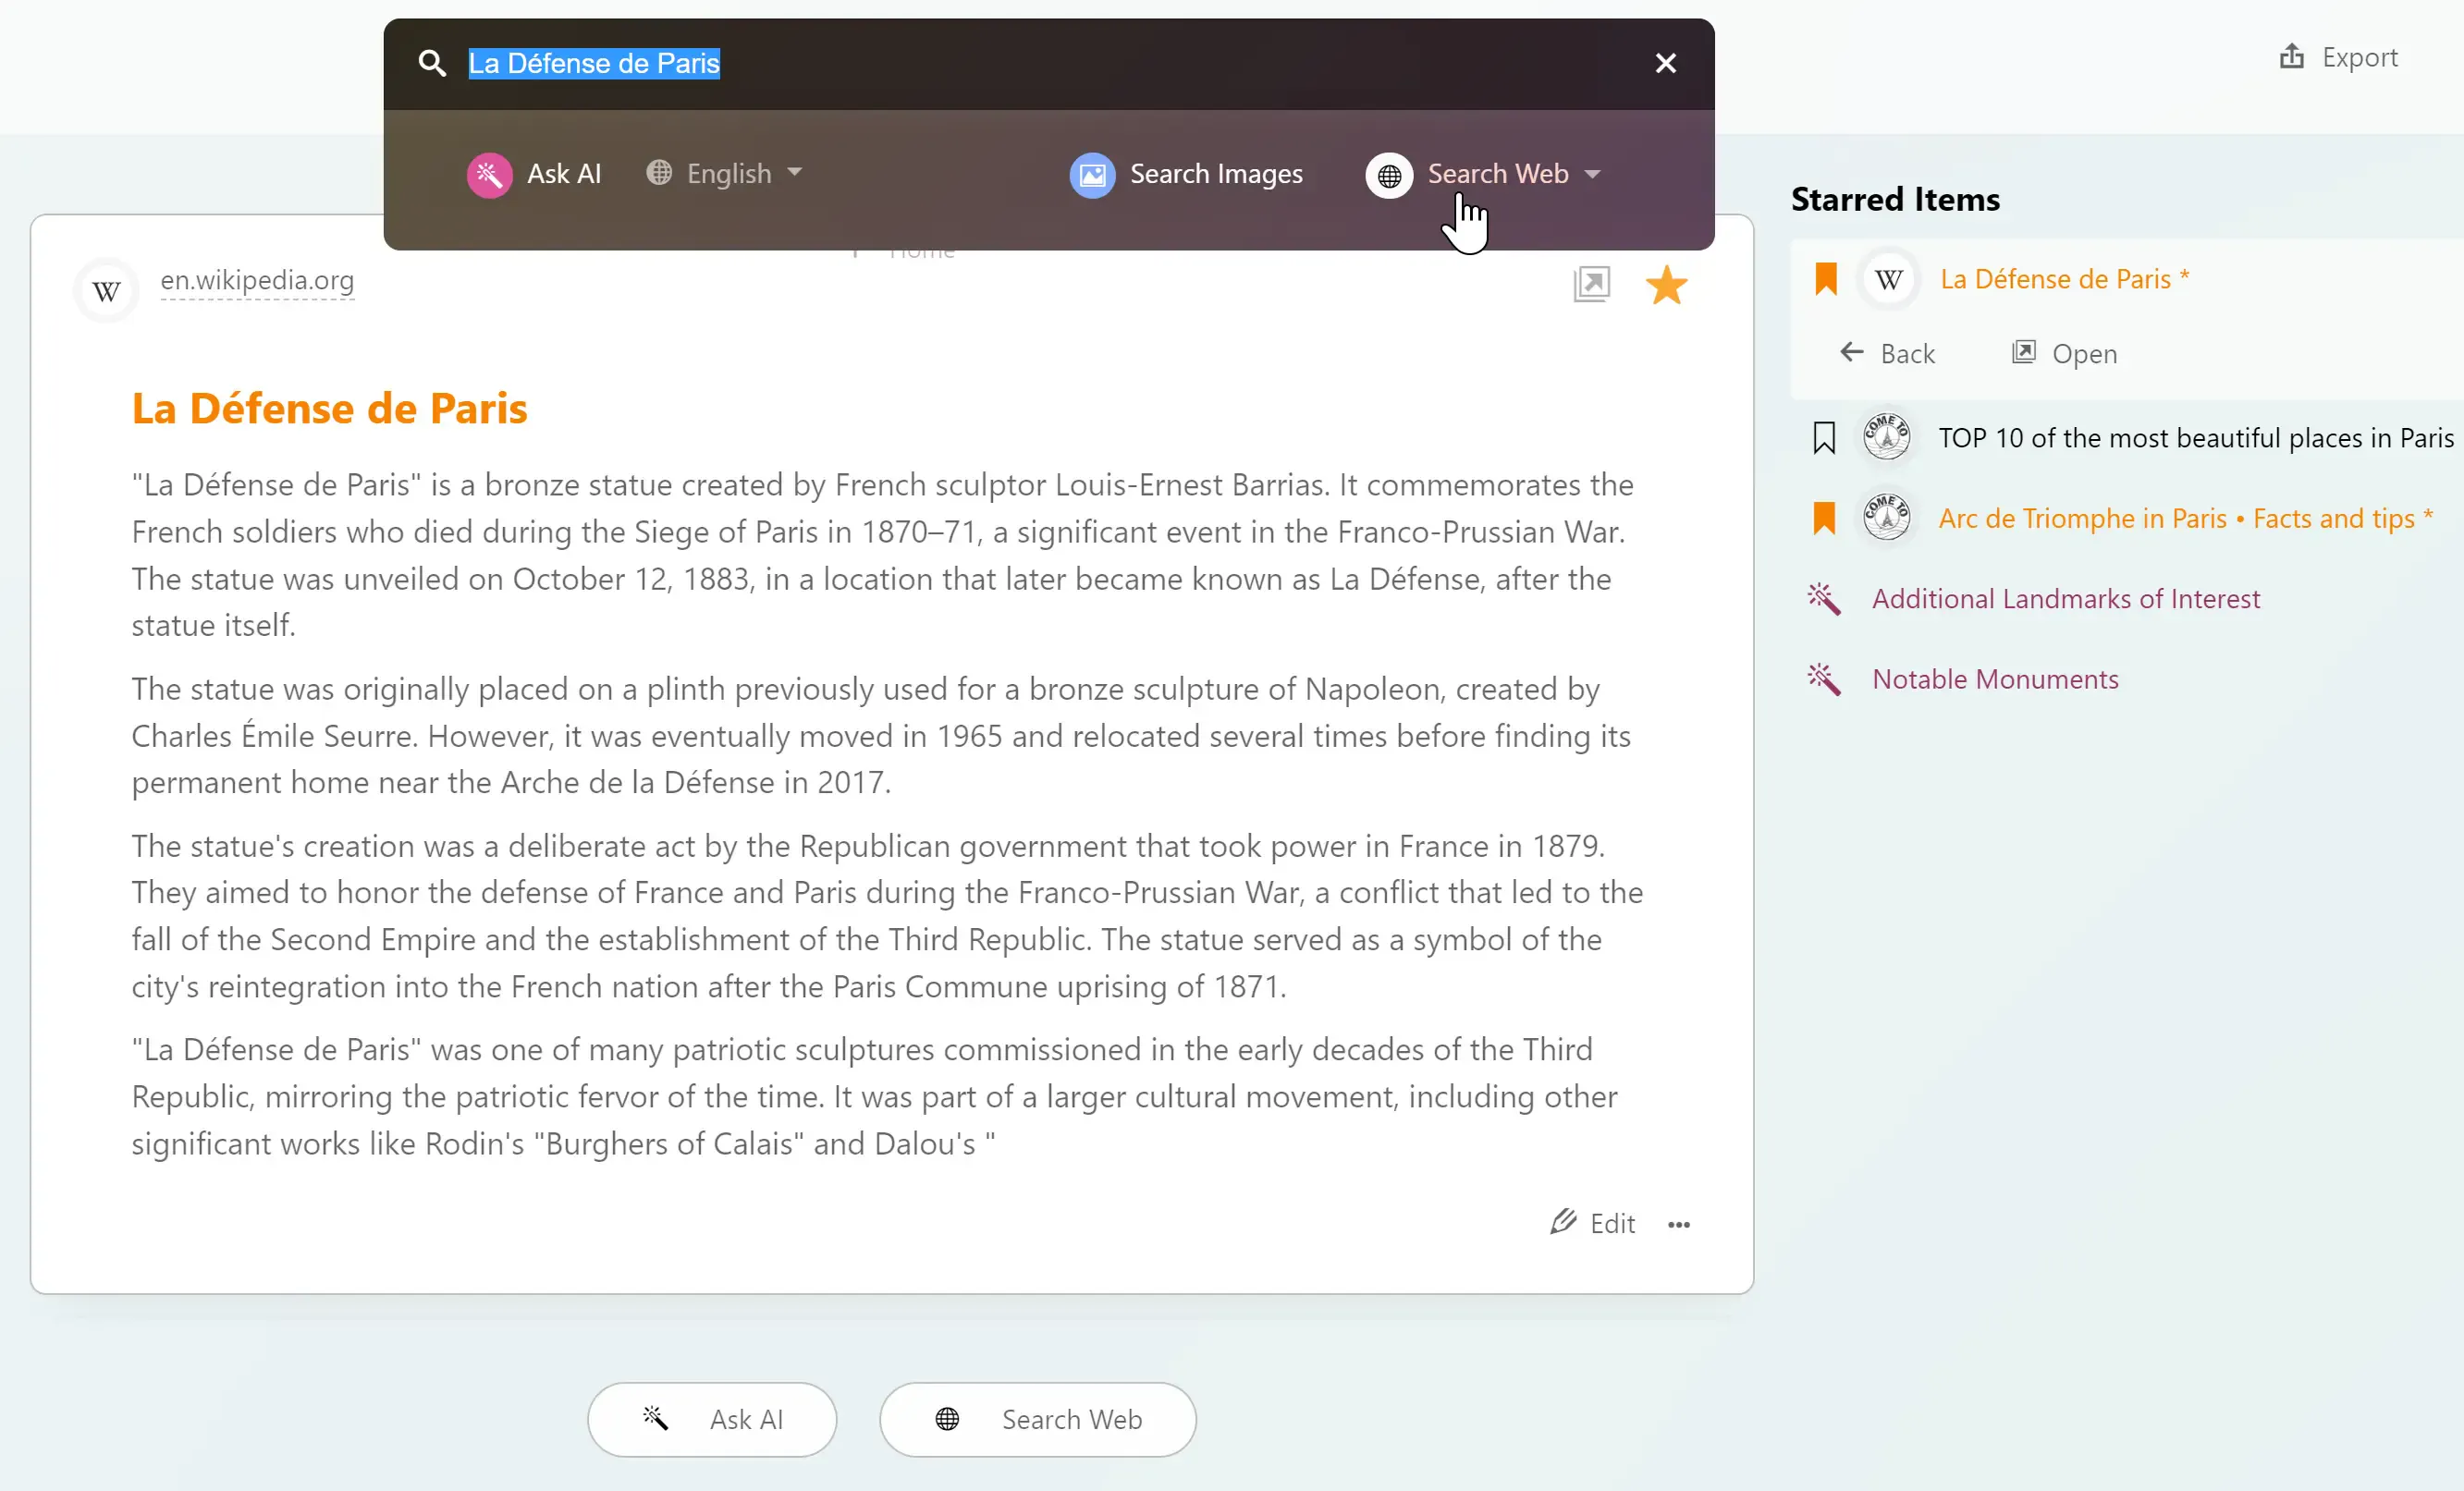Screen dimensions: 2464x1491
Task: Click the Edit button on article card
Action: click(x=1593, y=1223)
